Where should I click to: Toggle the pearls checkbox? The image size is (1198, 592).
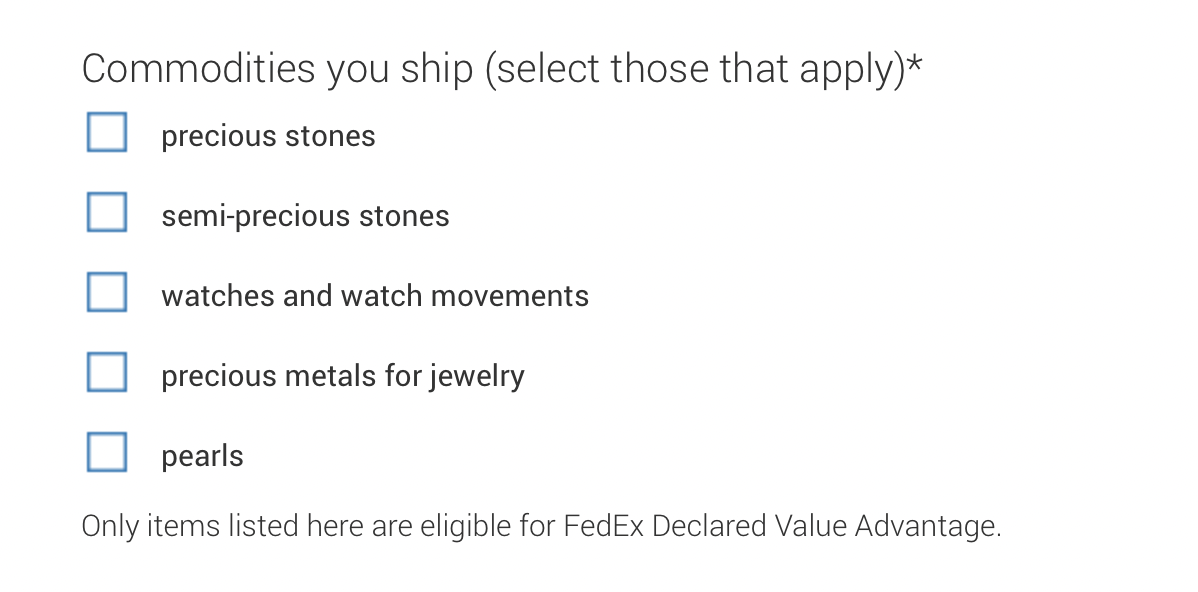(107, 453)
